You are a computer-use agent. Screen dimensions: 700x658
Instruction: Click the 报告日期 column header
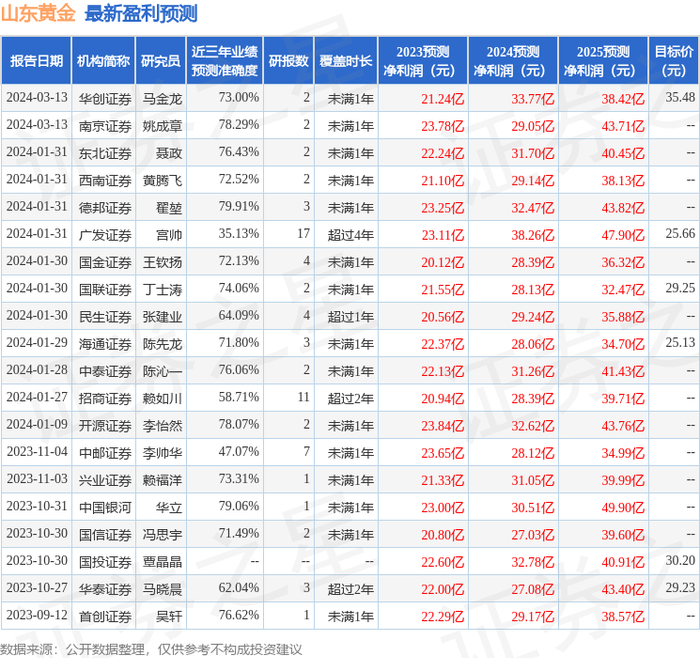pyautogui.click(x=36, y=61)
